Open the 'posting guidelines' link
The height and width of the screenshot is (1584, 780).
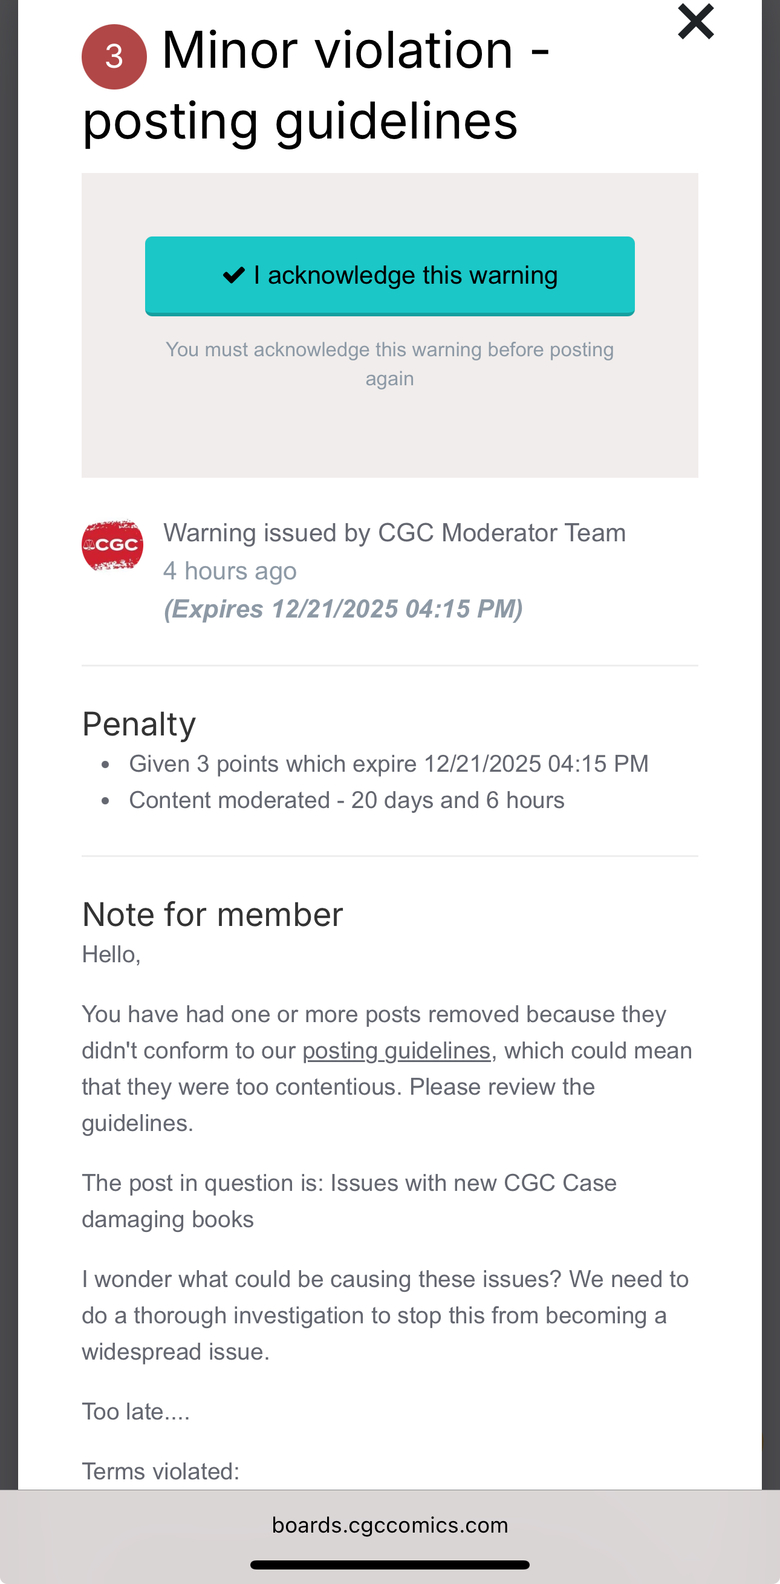tap(396, 1050)
